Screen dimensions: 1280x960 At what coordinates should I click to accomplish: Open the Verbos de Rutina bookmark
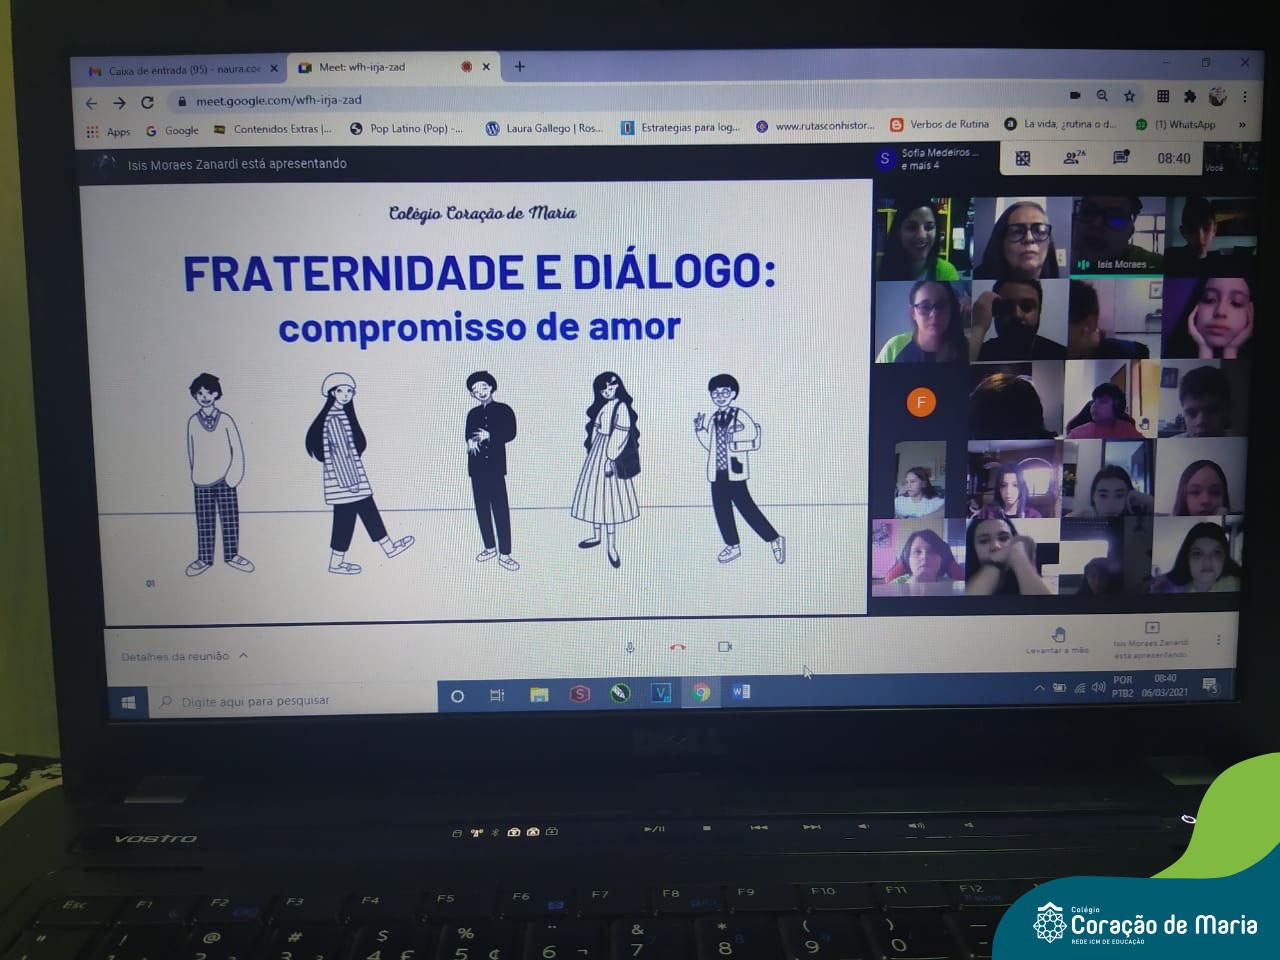[x=940, y=125]
